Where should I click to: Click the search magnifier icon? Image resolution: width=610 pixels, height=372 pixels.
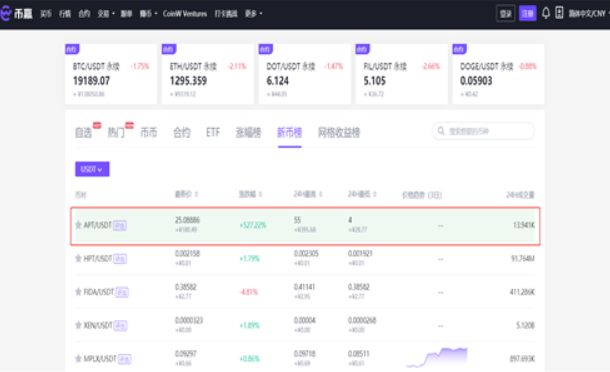coord(441,131)
